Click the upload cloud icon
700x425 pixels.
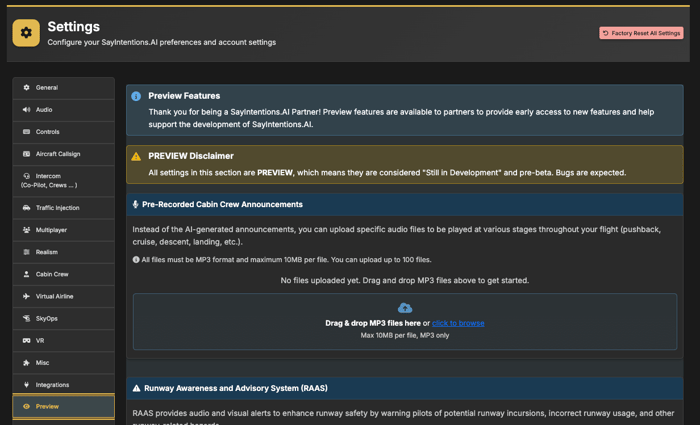click(x=404, y=308)
